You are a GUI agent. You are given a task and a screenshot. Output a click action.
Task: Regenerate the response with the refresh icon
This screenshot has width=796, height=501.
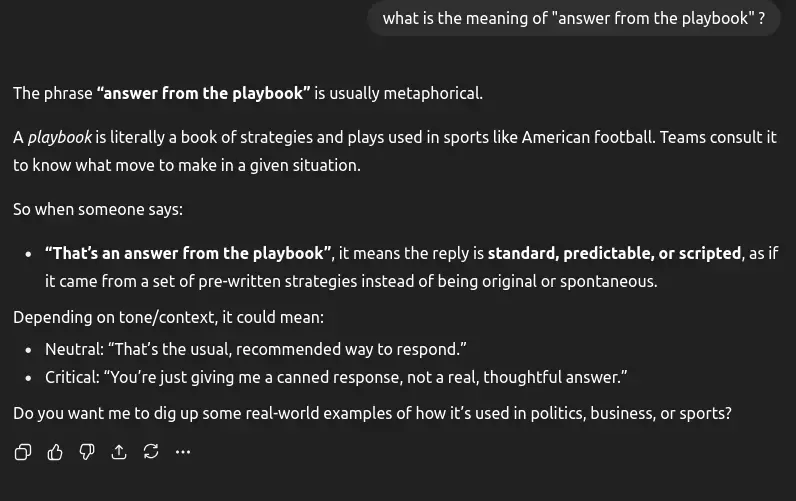[x=151, y=452]
